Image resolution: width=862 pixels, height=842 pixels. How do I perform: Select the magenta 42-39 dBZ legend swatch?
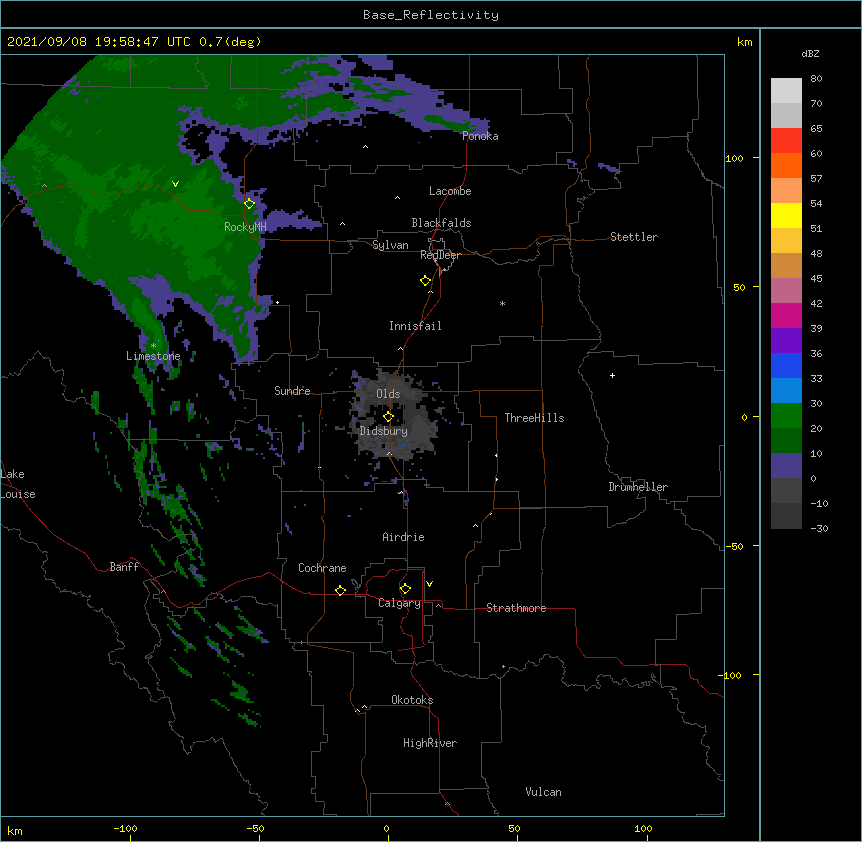(786, 315)
